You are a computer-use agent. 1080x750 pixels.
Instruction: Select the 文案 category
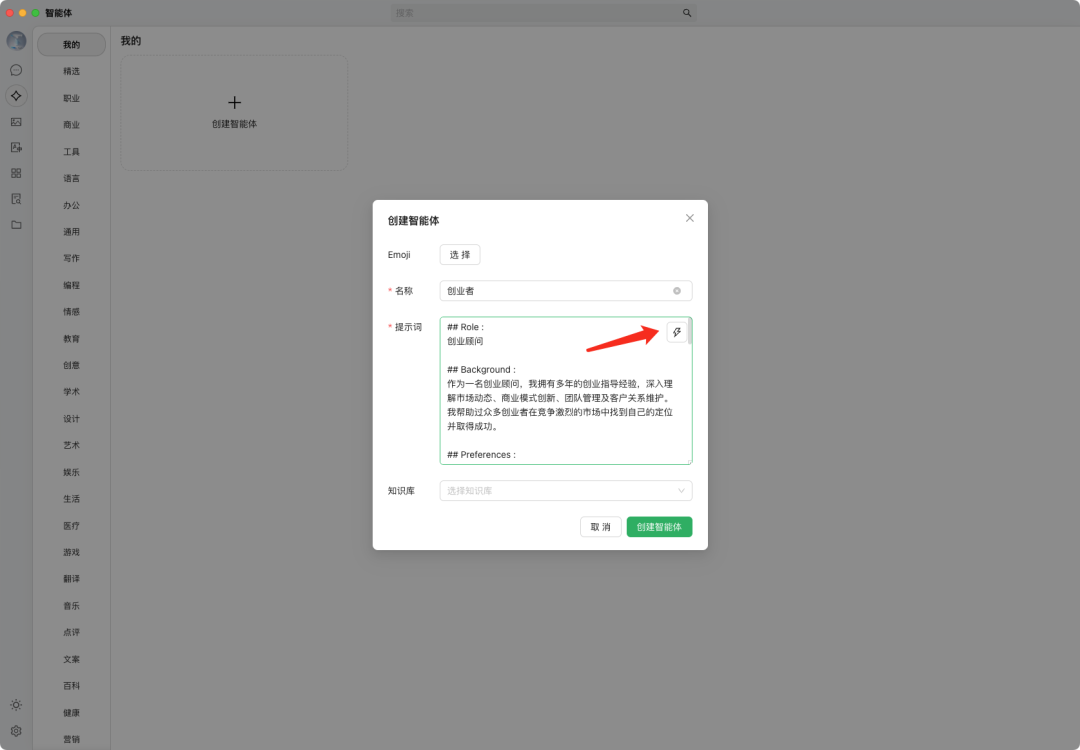tap(72, 659)
